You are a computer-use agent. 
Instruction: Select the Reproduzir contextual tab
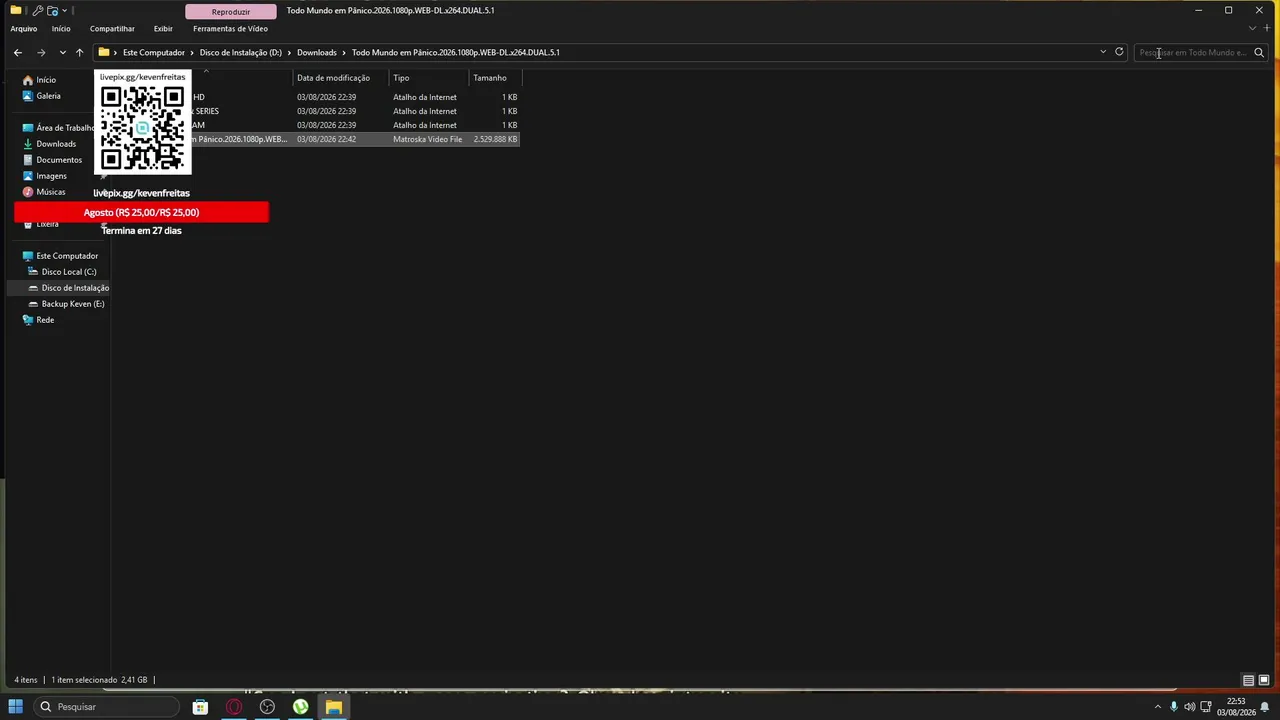(231, 12)
